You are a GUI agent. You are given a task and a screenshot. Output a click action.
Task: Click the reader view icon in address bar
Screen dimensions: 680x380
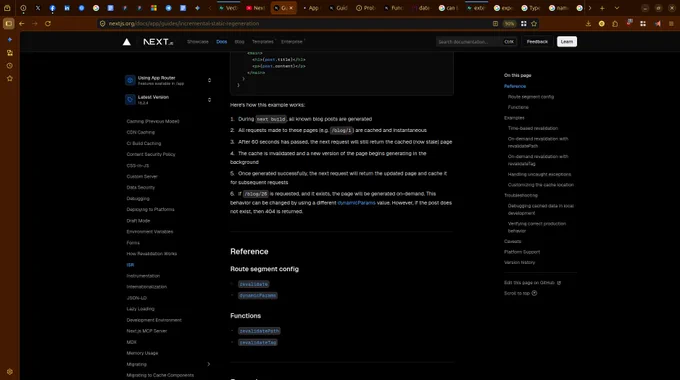(x=495, y=23)
